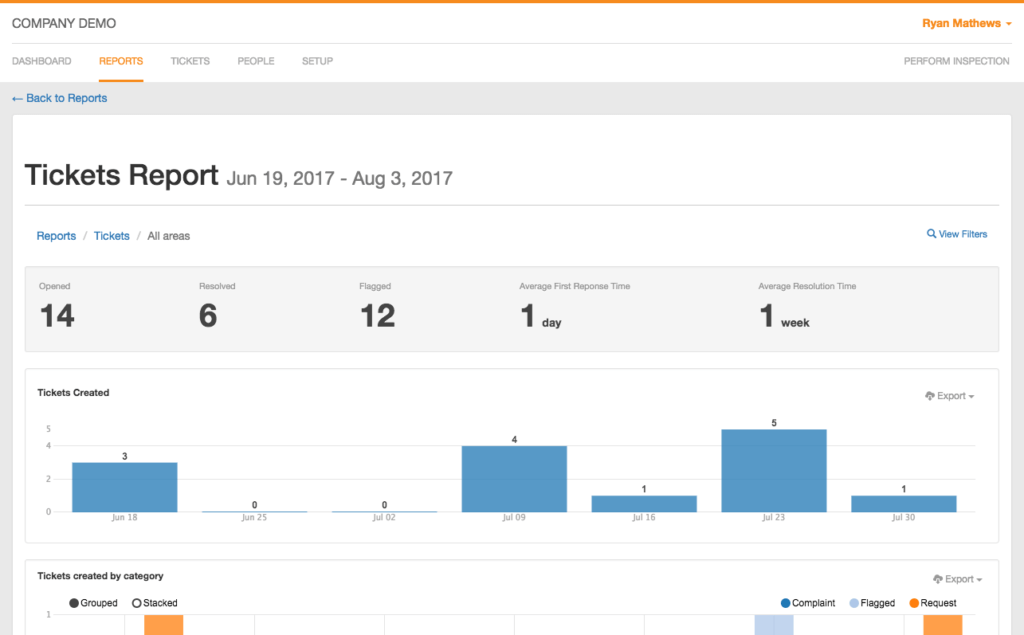Click the Tickets breadcrumb link

tap(111, 236)
